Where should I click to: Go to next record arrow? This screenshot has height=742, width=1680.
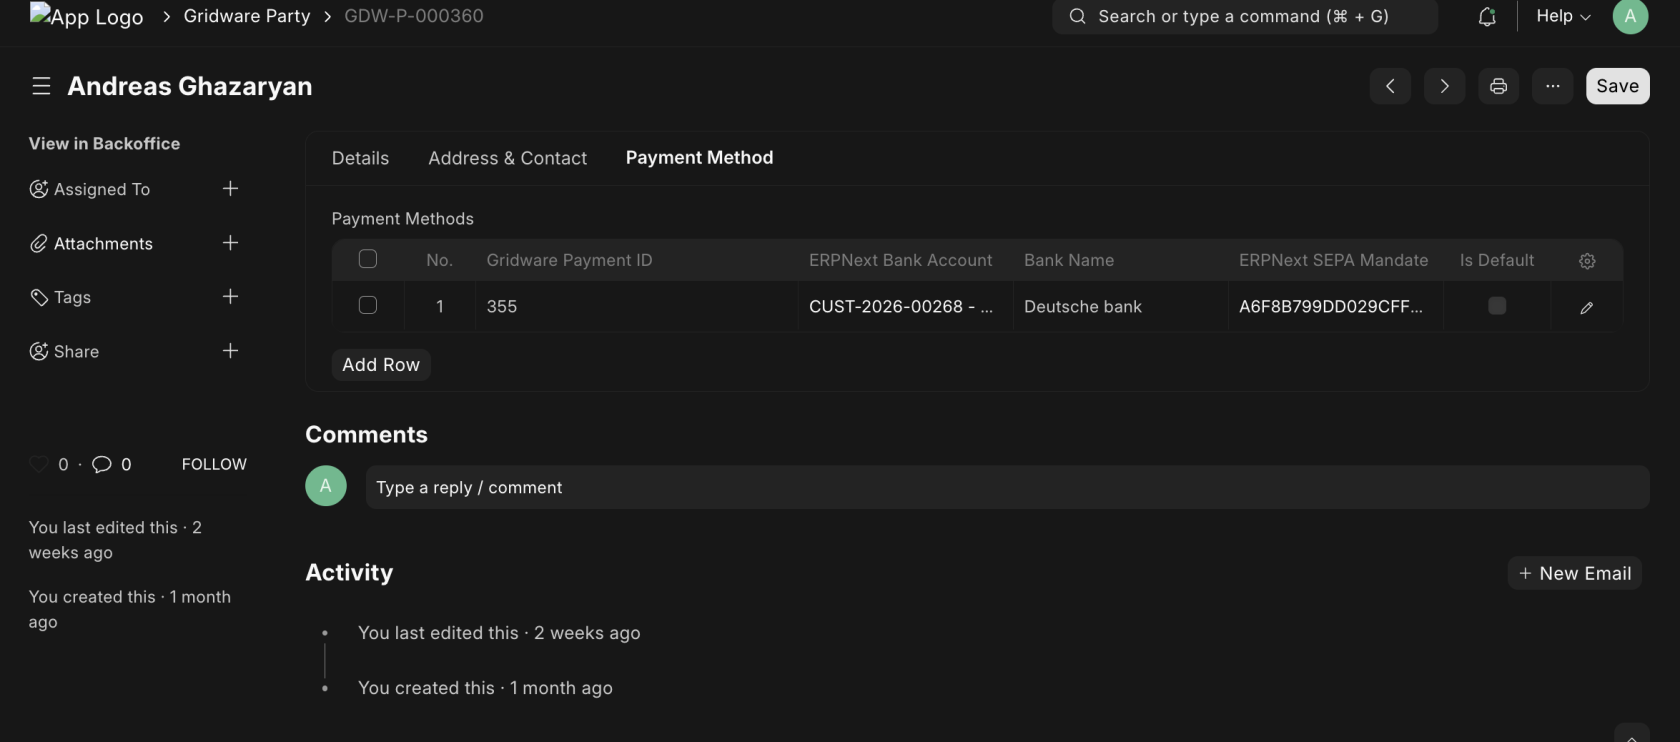1444,86
